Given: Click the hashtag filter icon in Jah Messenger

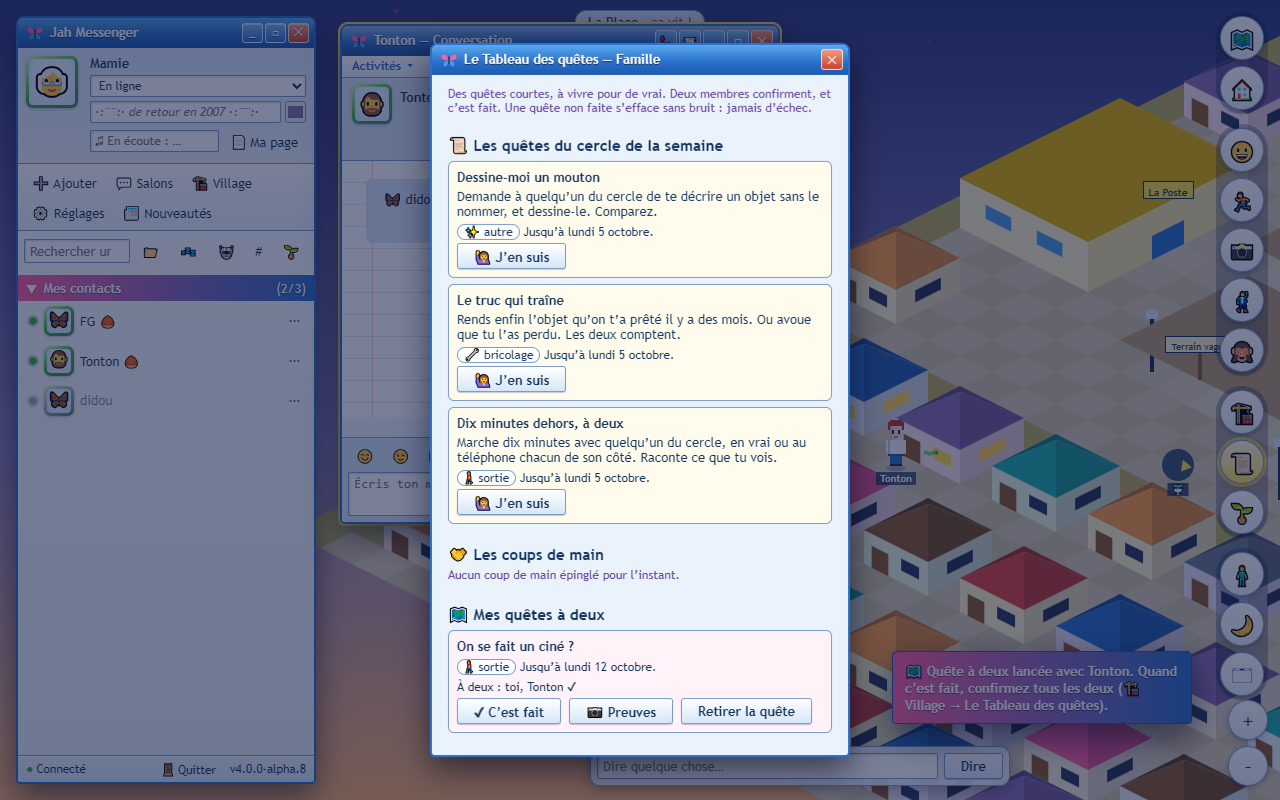Looking at the screenshot, I should click(258, 252).
